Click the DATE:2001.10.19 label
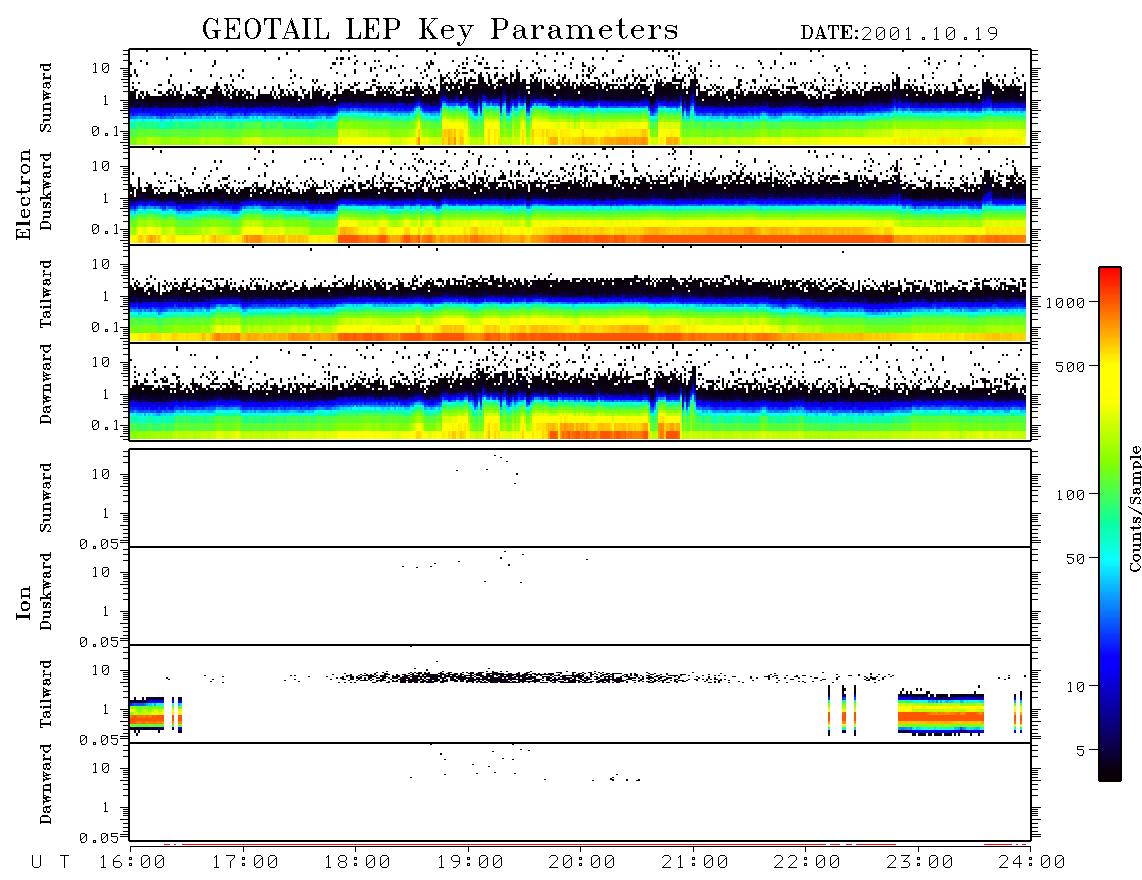The width and height of the screenshot is (1142, 880). tap(899, 34)
